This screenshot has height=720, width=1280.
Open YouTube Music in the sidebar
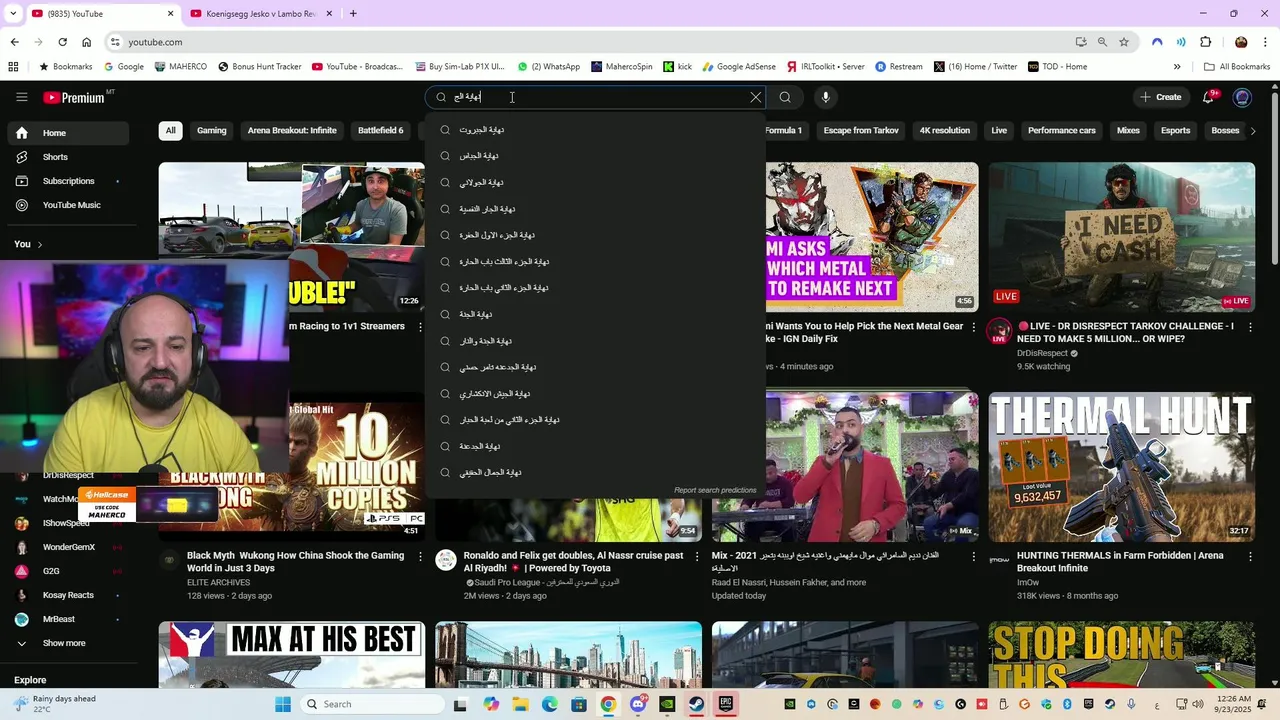68,205
